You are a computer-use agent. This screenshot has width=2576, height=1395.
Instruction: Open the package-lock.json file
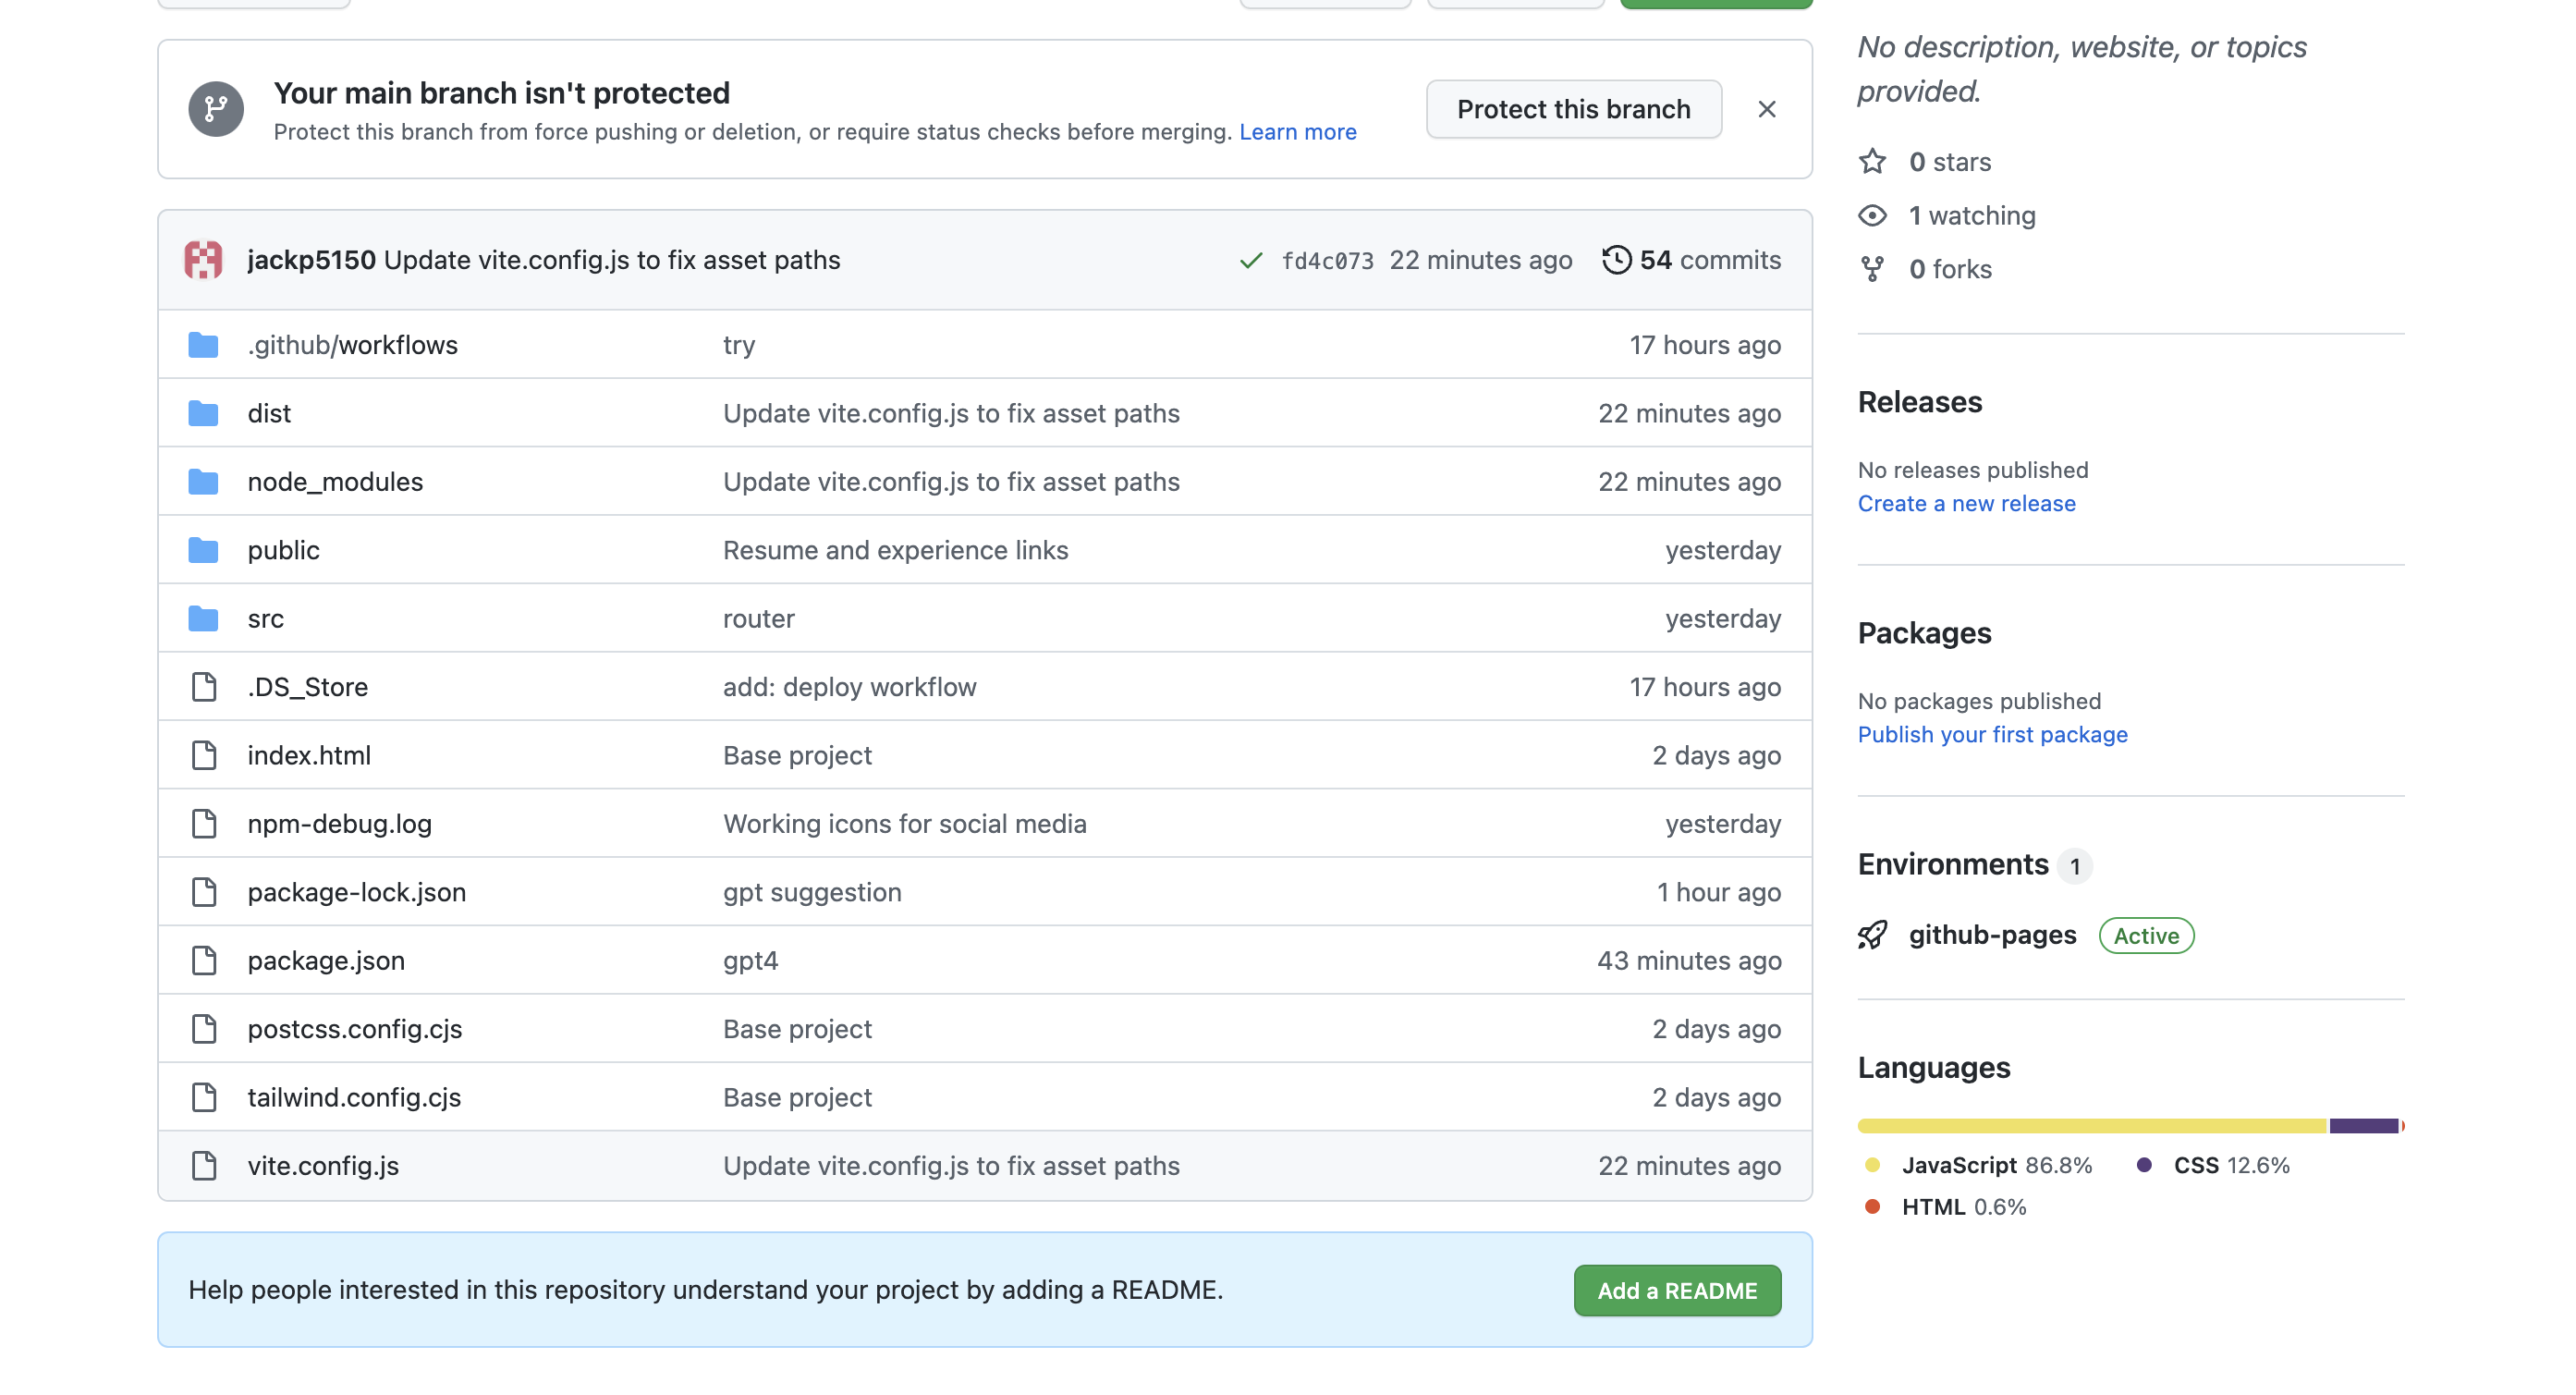coord(356,892)
